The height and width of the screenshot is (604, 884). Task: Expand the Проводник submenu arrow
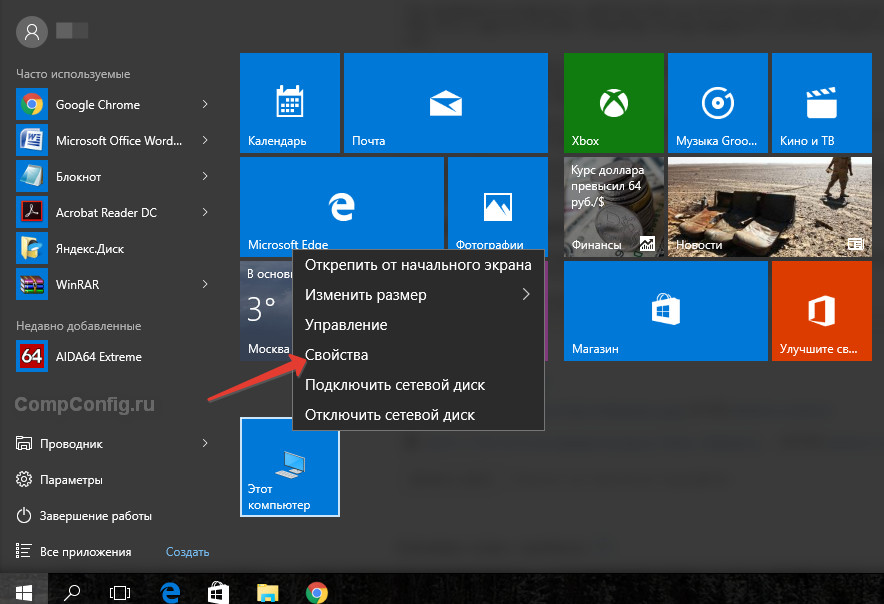pos(205,443)
